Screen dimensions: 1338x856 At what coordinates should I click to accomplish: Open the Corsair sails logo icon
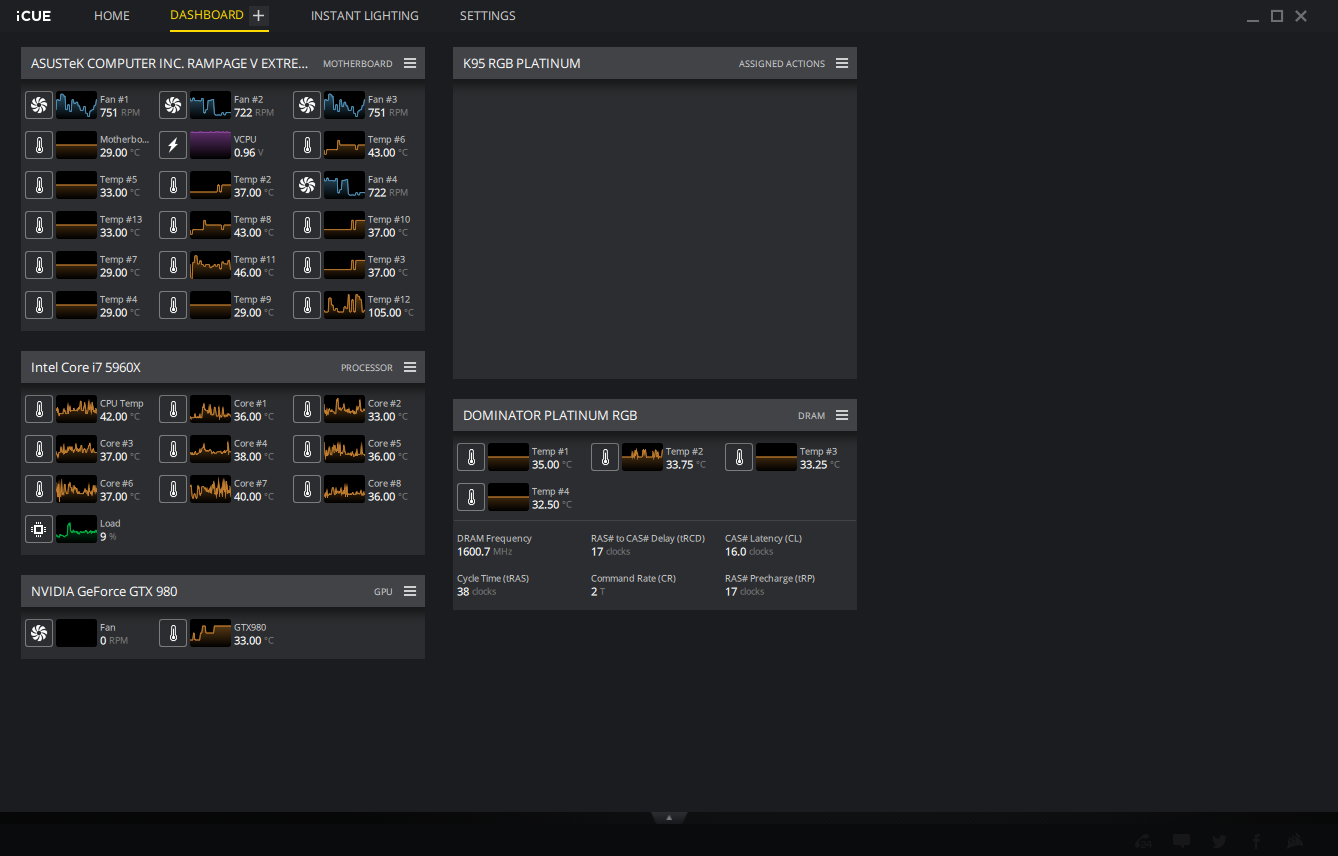pos(1294,842)
